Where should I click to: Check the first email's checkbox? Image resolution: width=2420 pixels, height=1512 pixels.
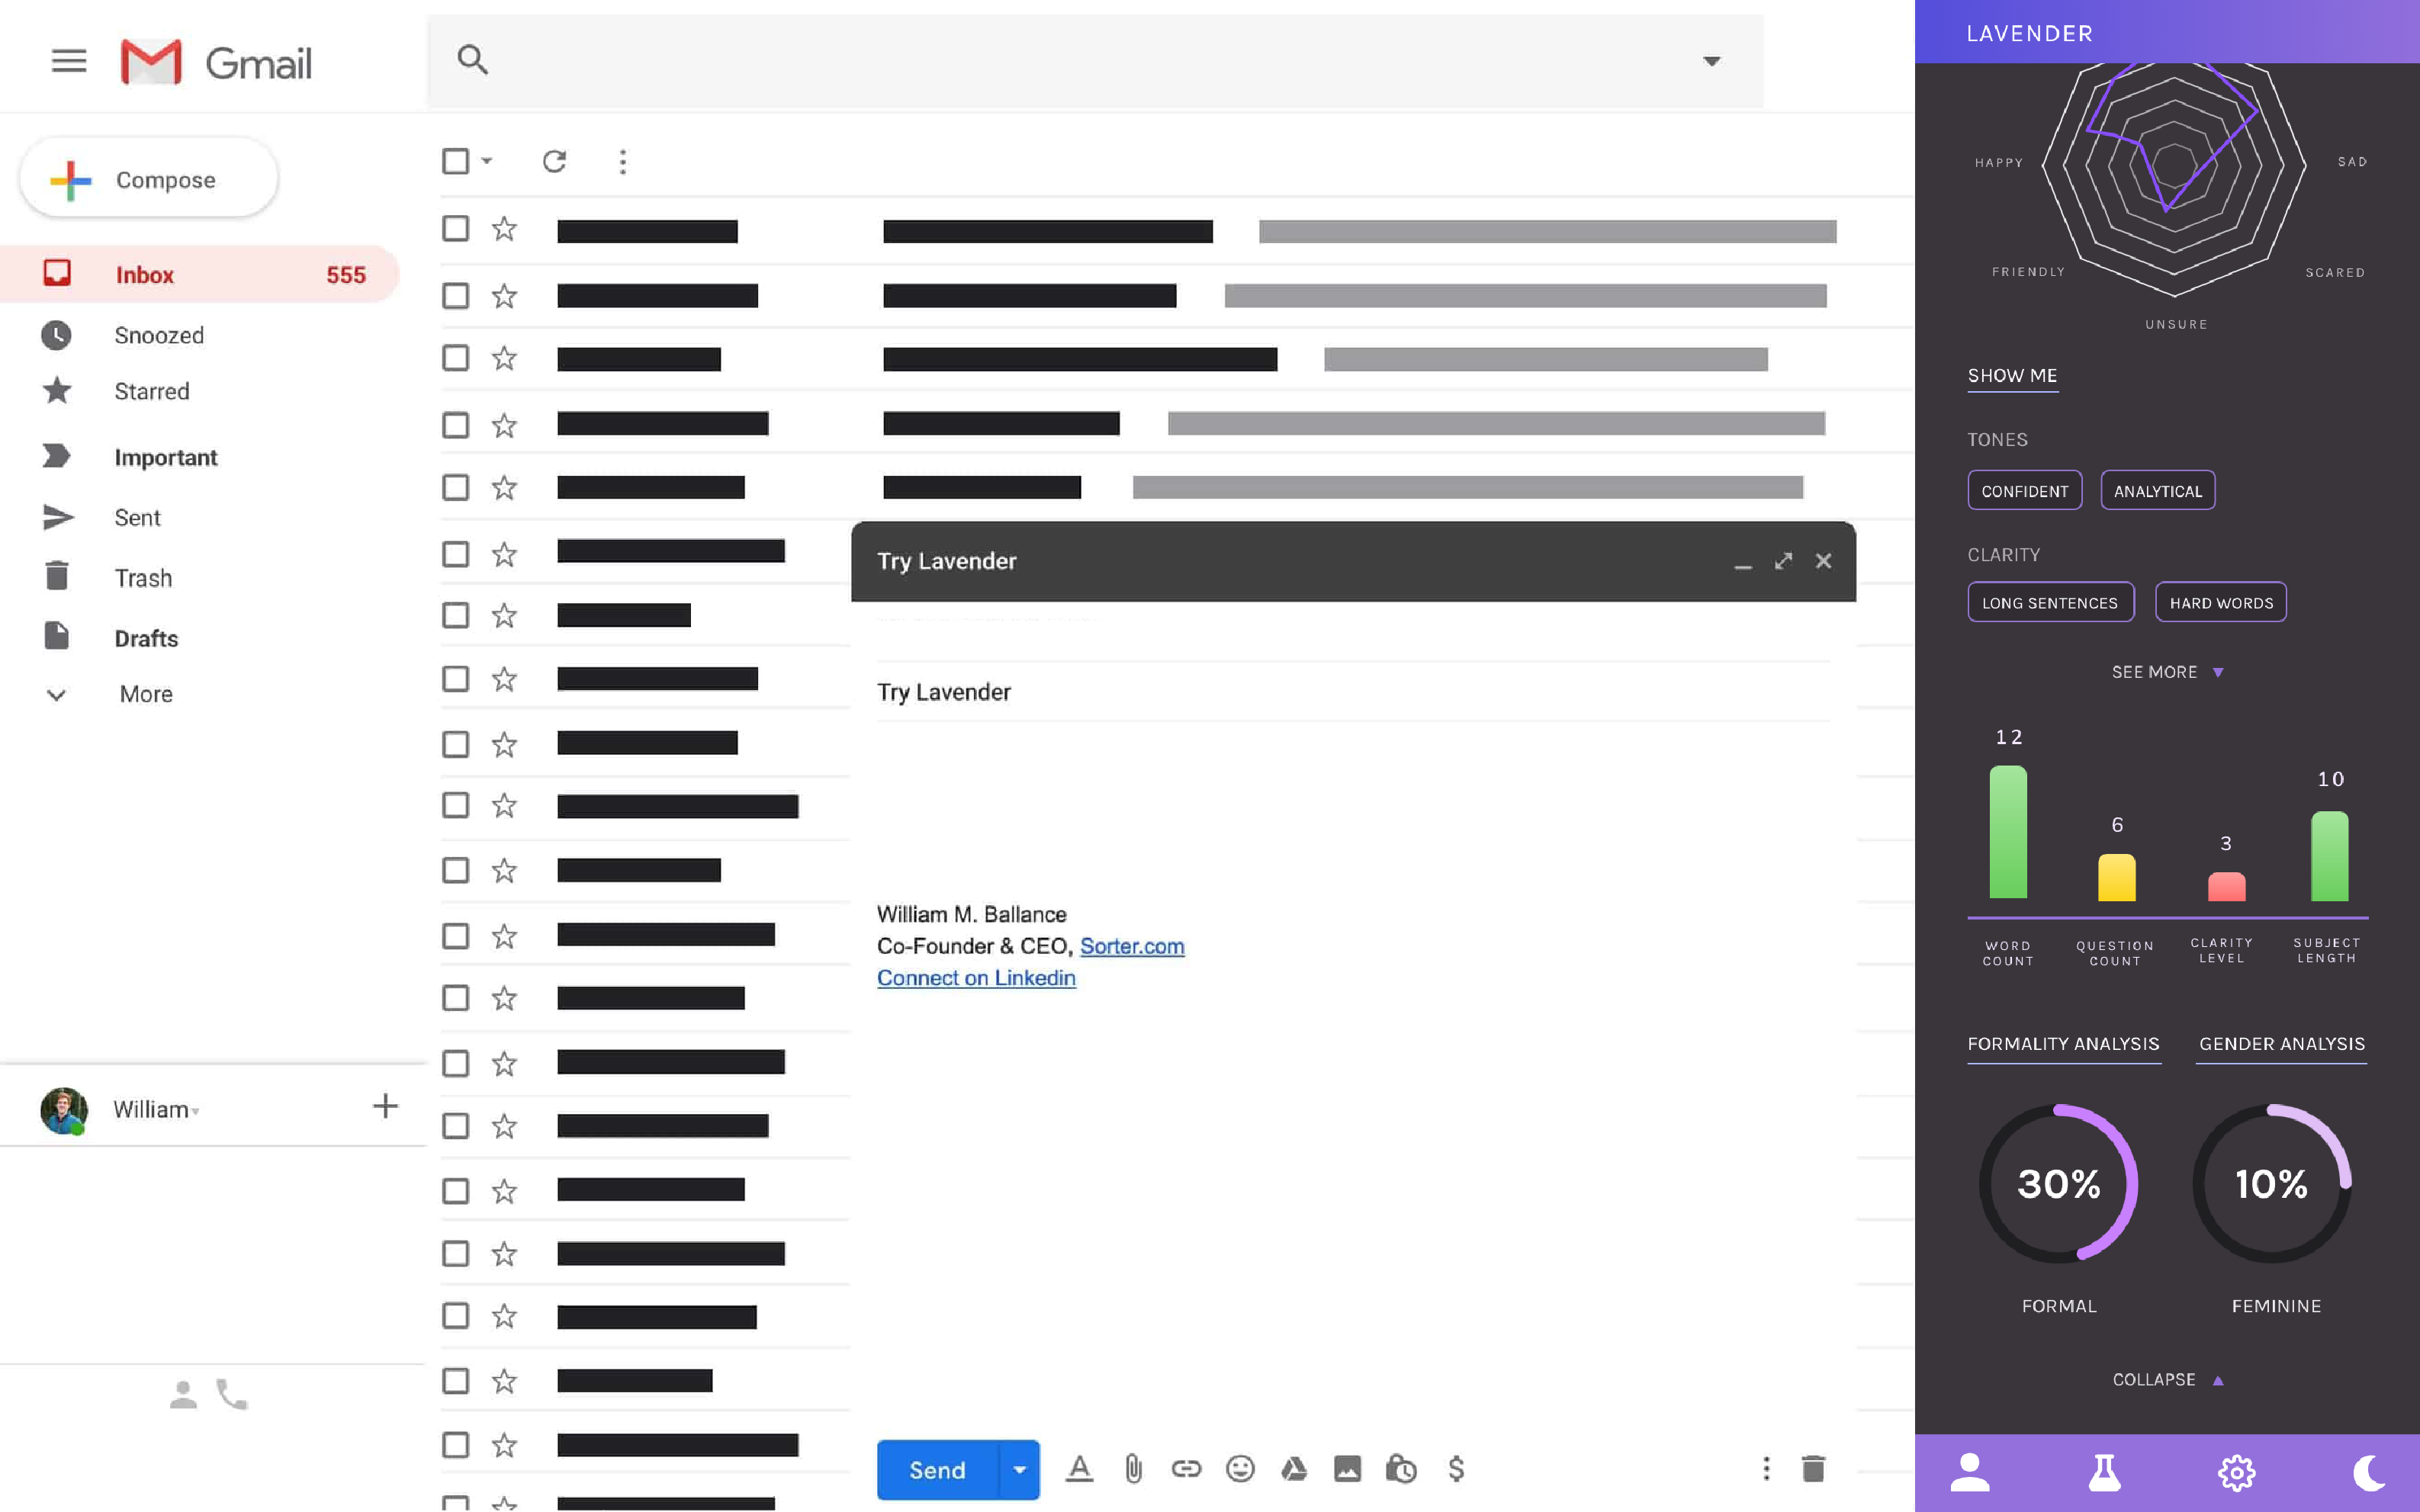[x=455, y=229]
